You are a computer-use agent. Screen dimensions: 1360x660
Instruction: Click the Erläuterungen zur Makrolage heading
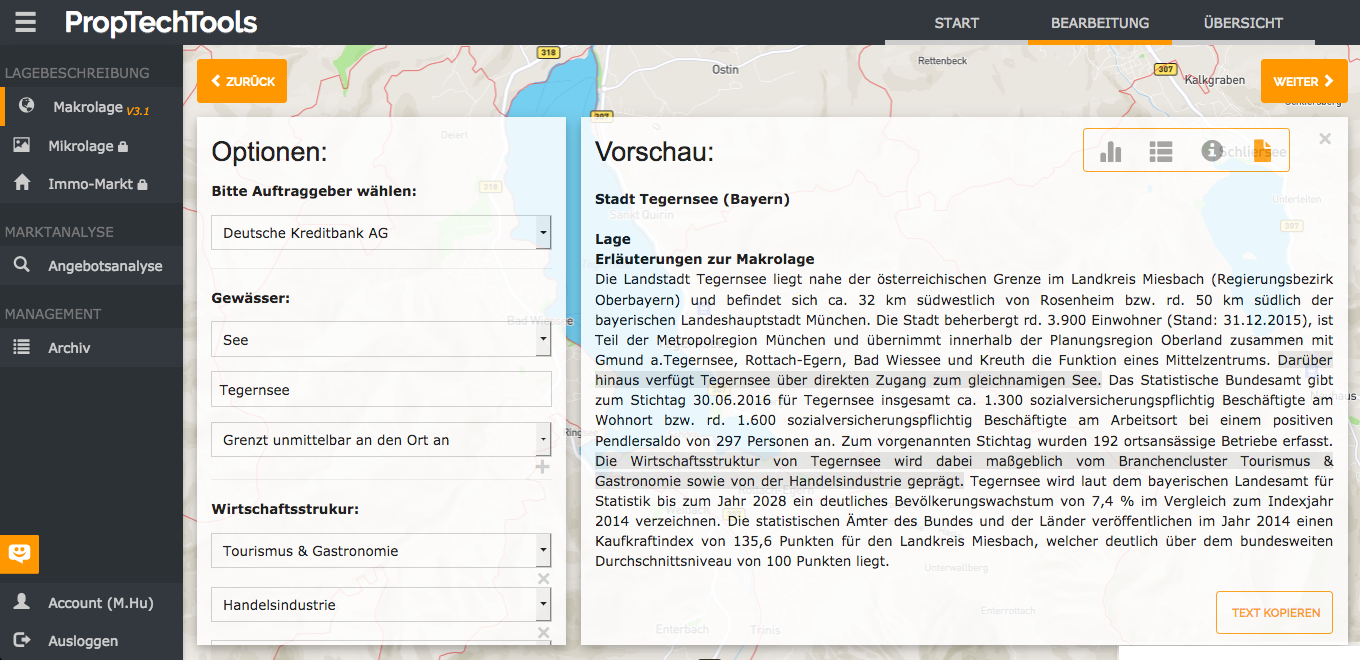[x=705, y=259]
